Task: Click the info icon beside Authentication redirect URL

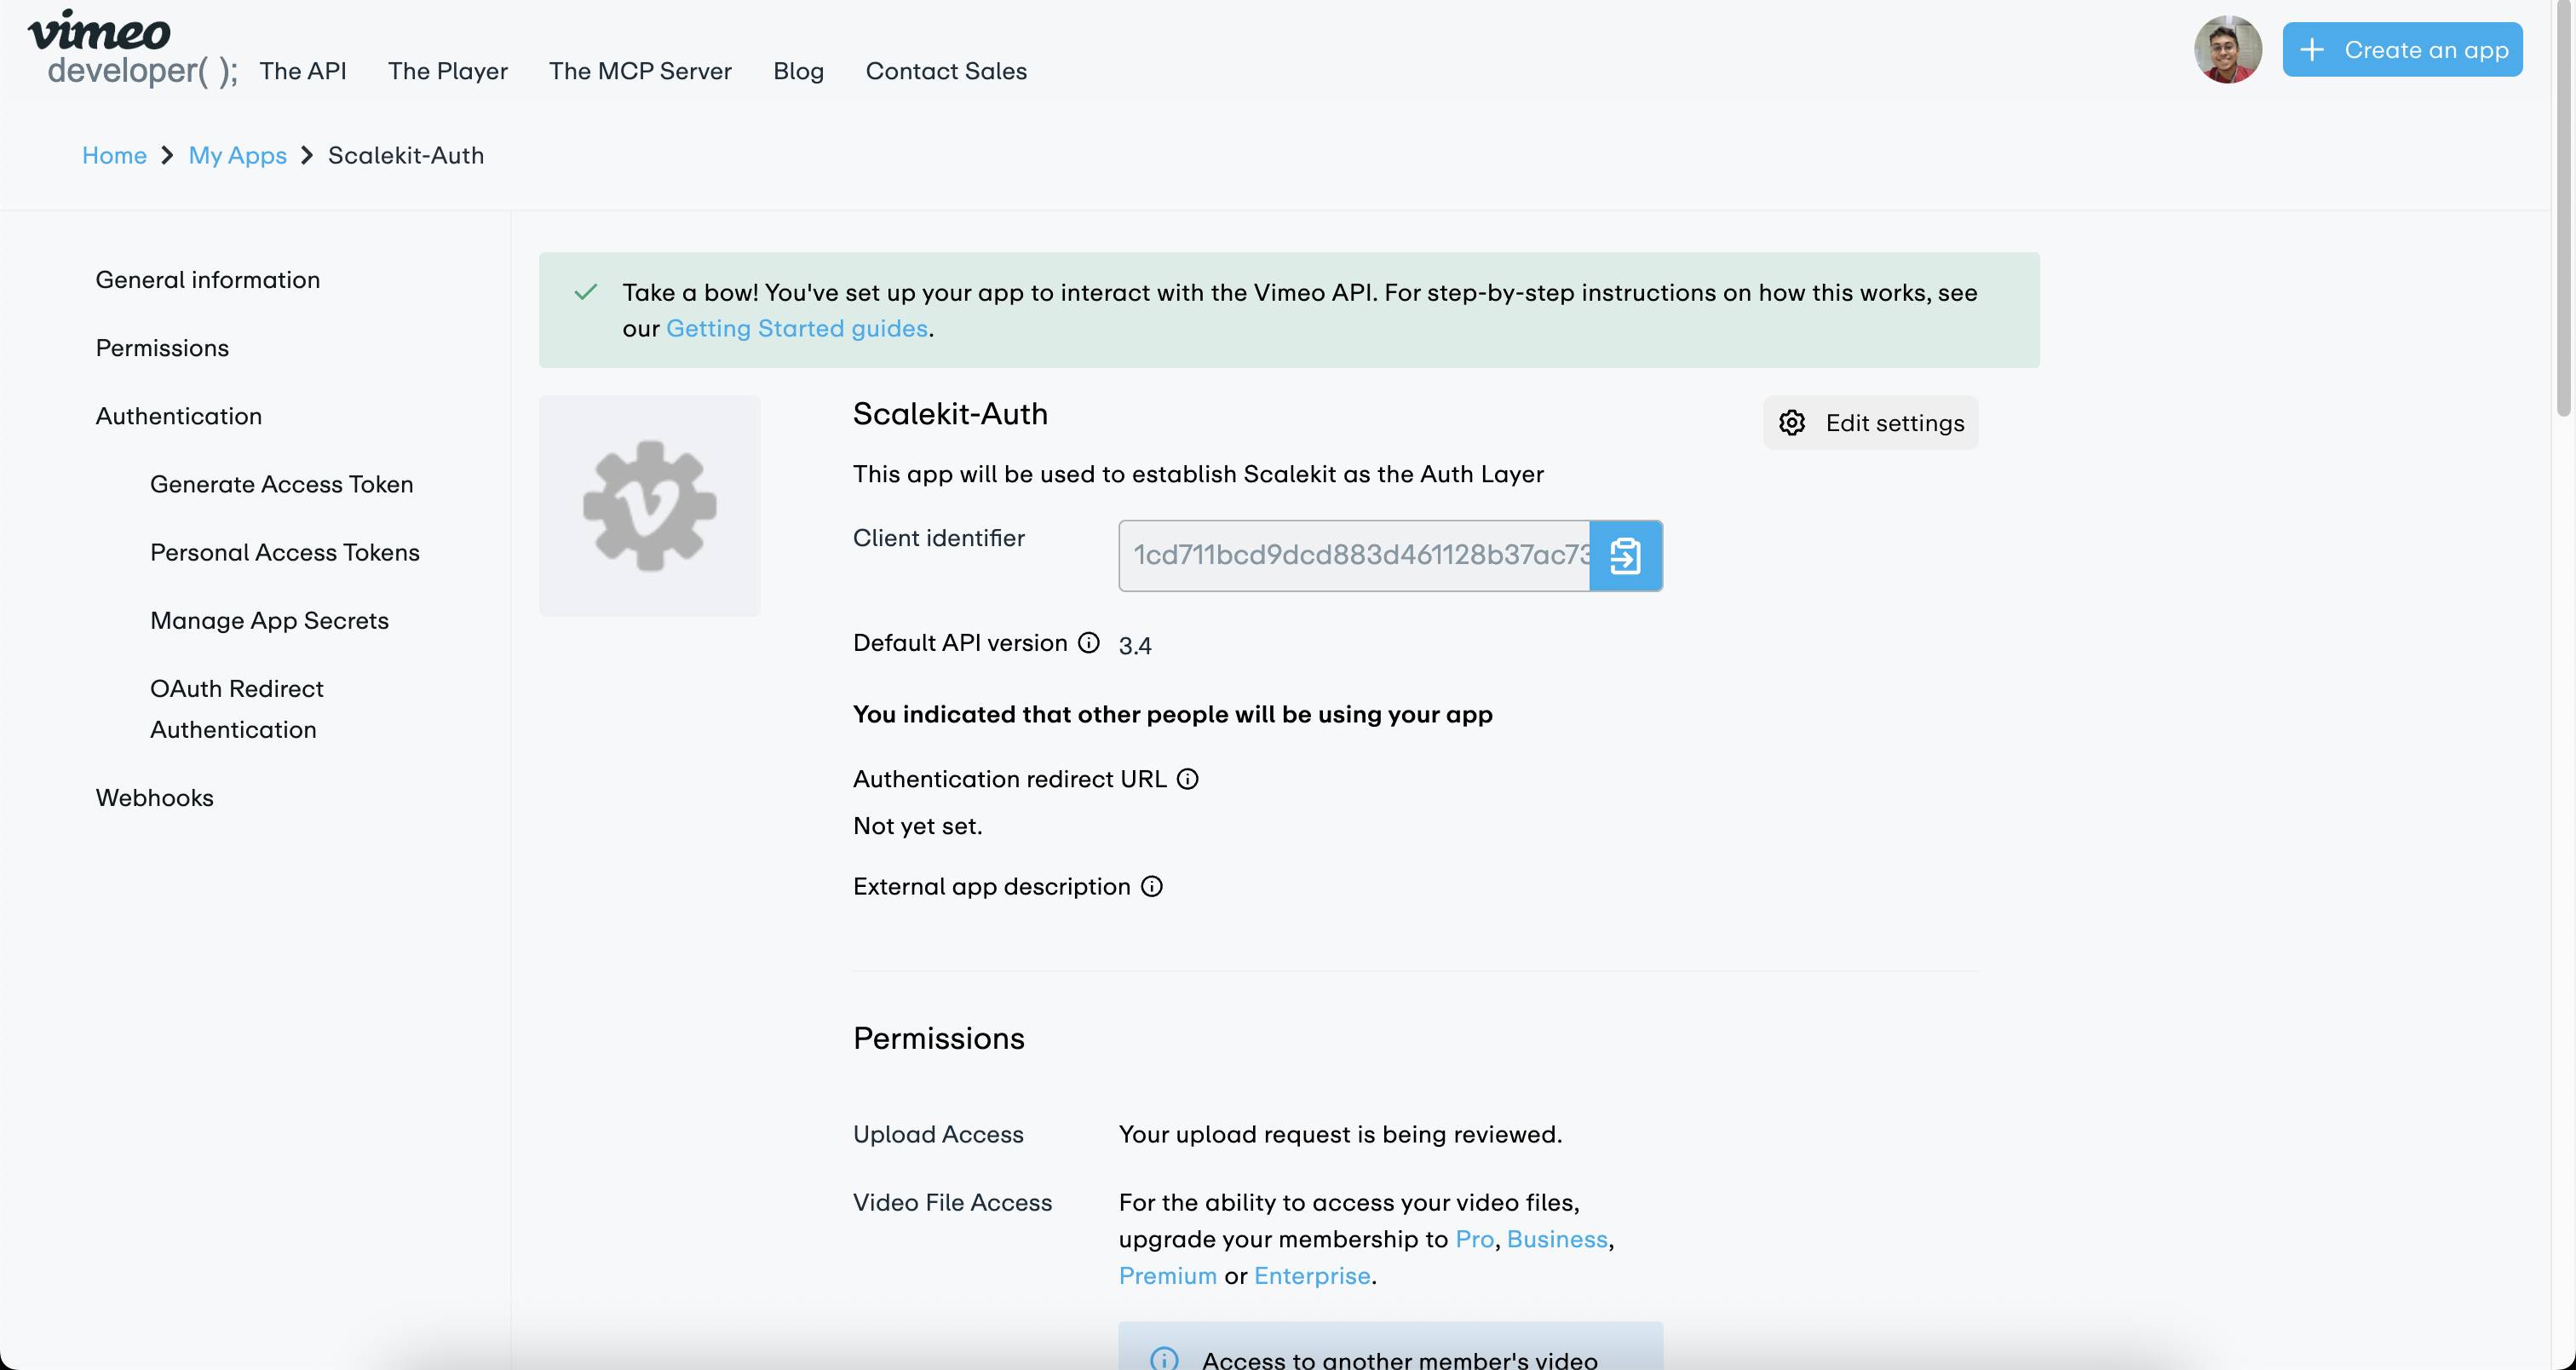Action: pyautogui.click(x=1187, y=778)
